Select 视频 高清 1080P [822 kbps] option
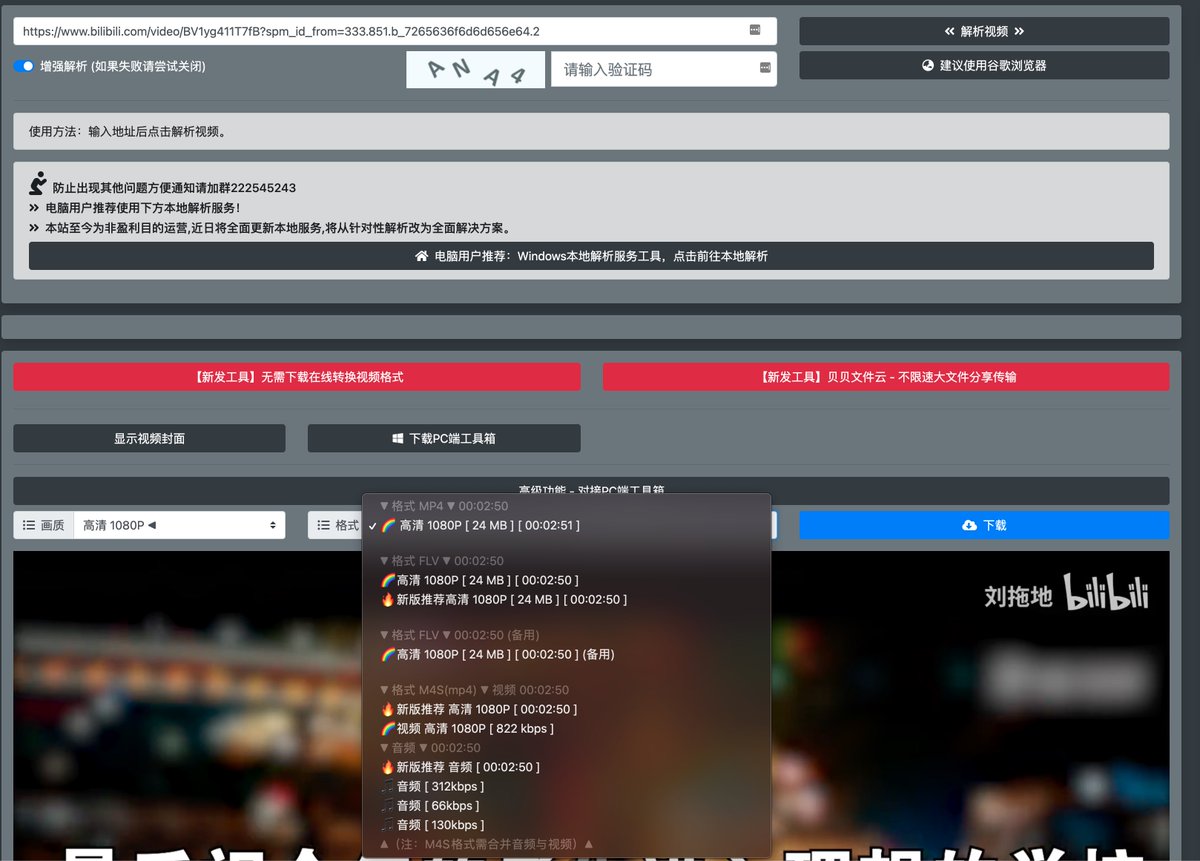 [x=567, y=728]
